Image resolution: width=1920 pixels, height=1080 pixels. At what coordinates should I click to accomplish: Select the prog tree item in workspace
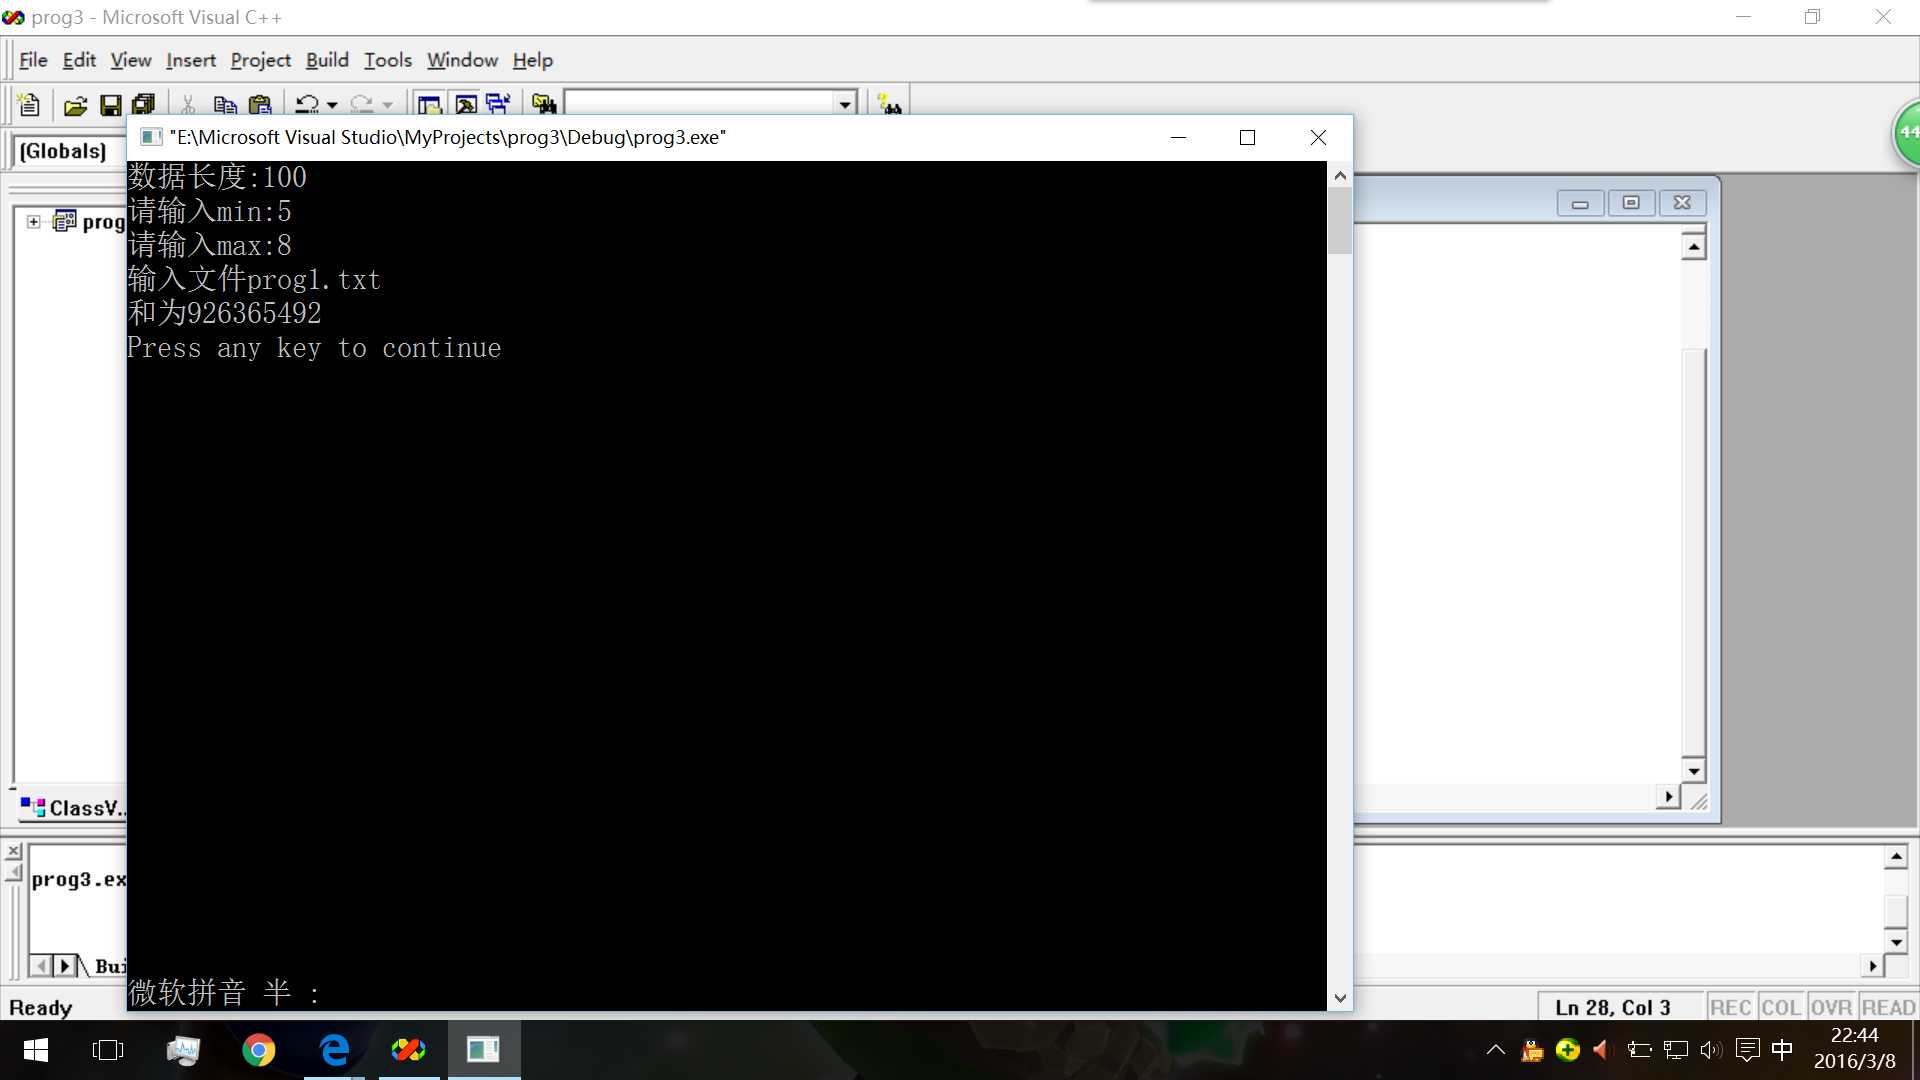(103, 222)
